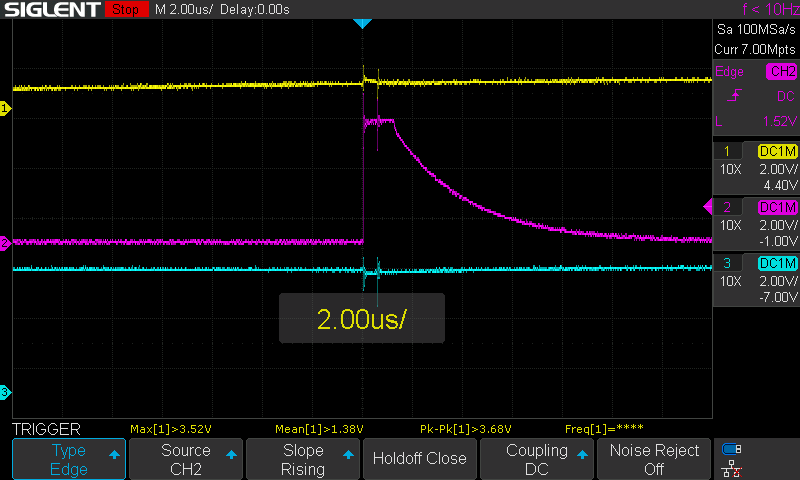Click the Curr 7.00Mpts memory depth

755,49
